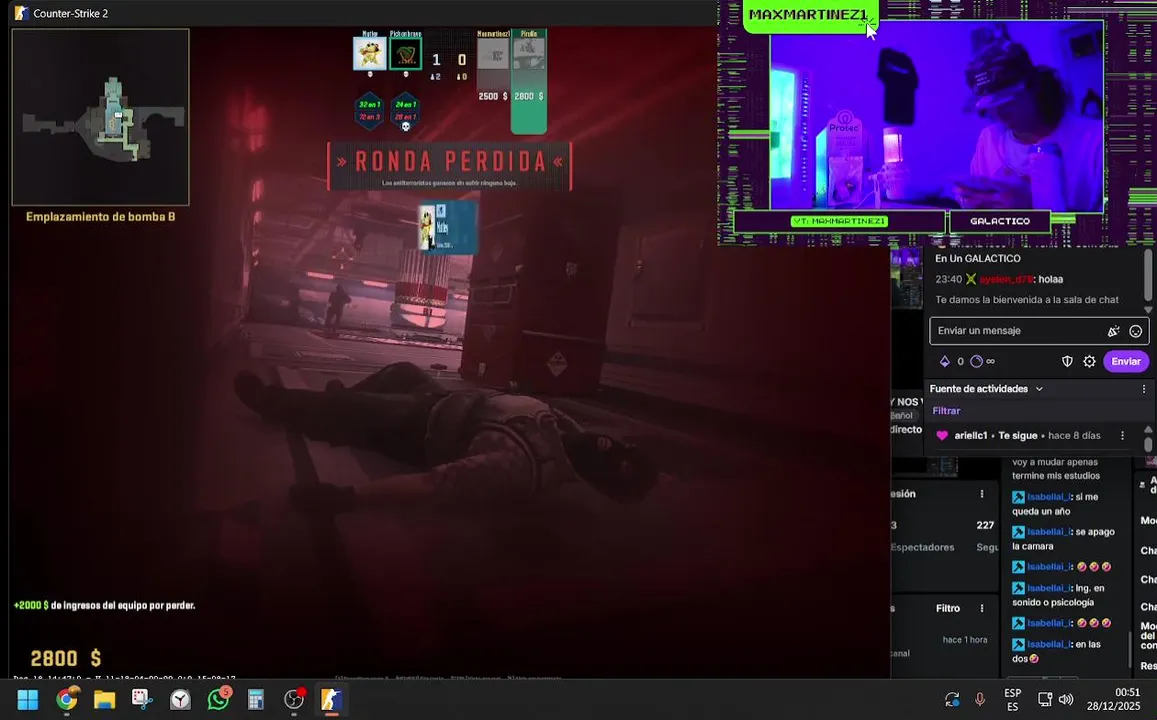Screen dimensions: 1157x720
Task: Click the ariellc1 username
Action: pos(970,436)
